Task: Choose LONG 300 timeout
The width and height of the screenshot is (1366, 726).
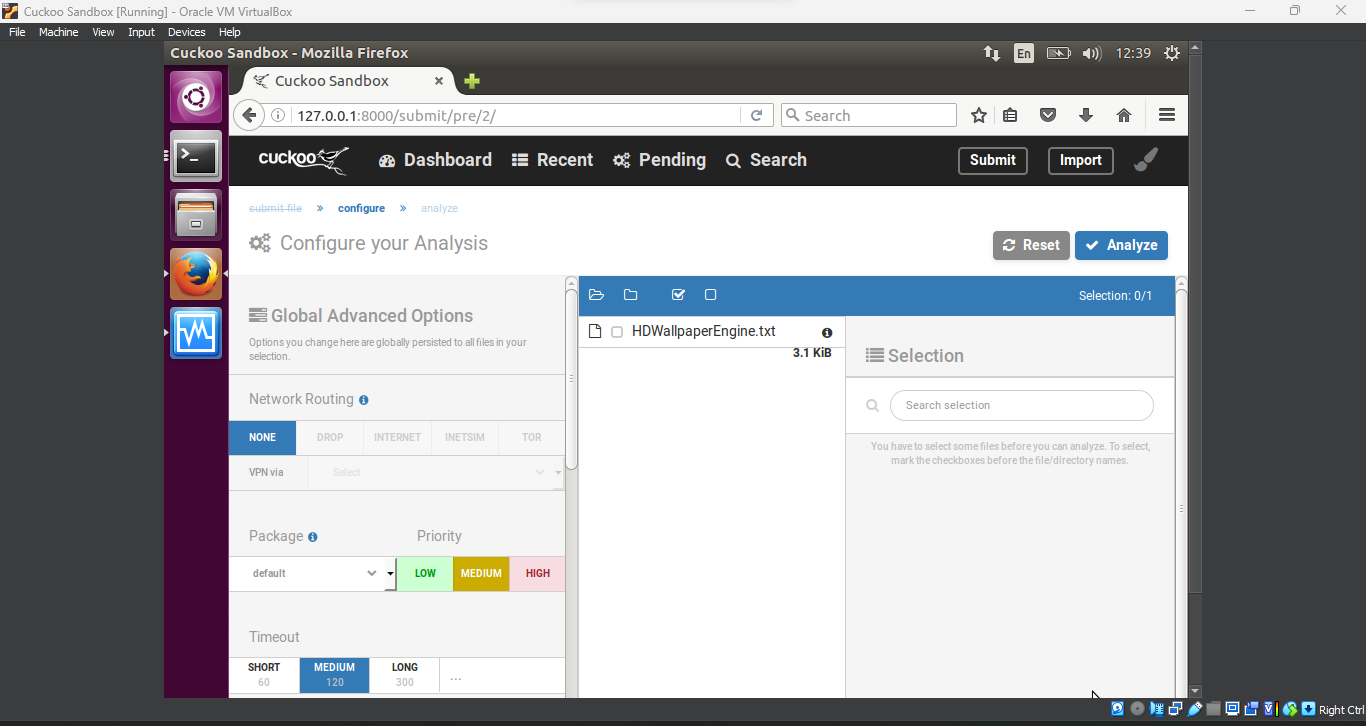Action: coord(405,675)
